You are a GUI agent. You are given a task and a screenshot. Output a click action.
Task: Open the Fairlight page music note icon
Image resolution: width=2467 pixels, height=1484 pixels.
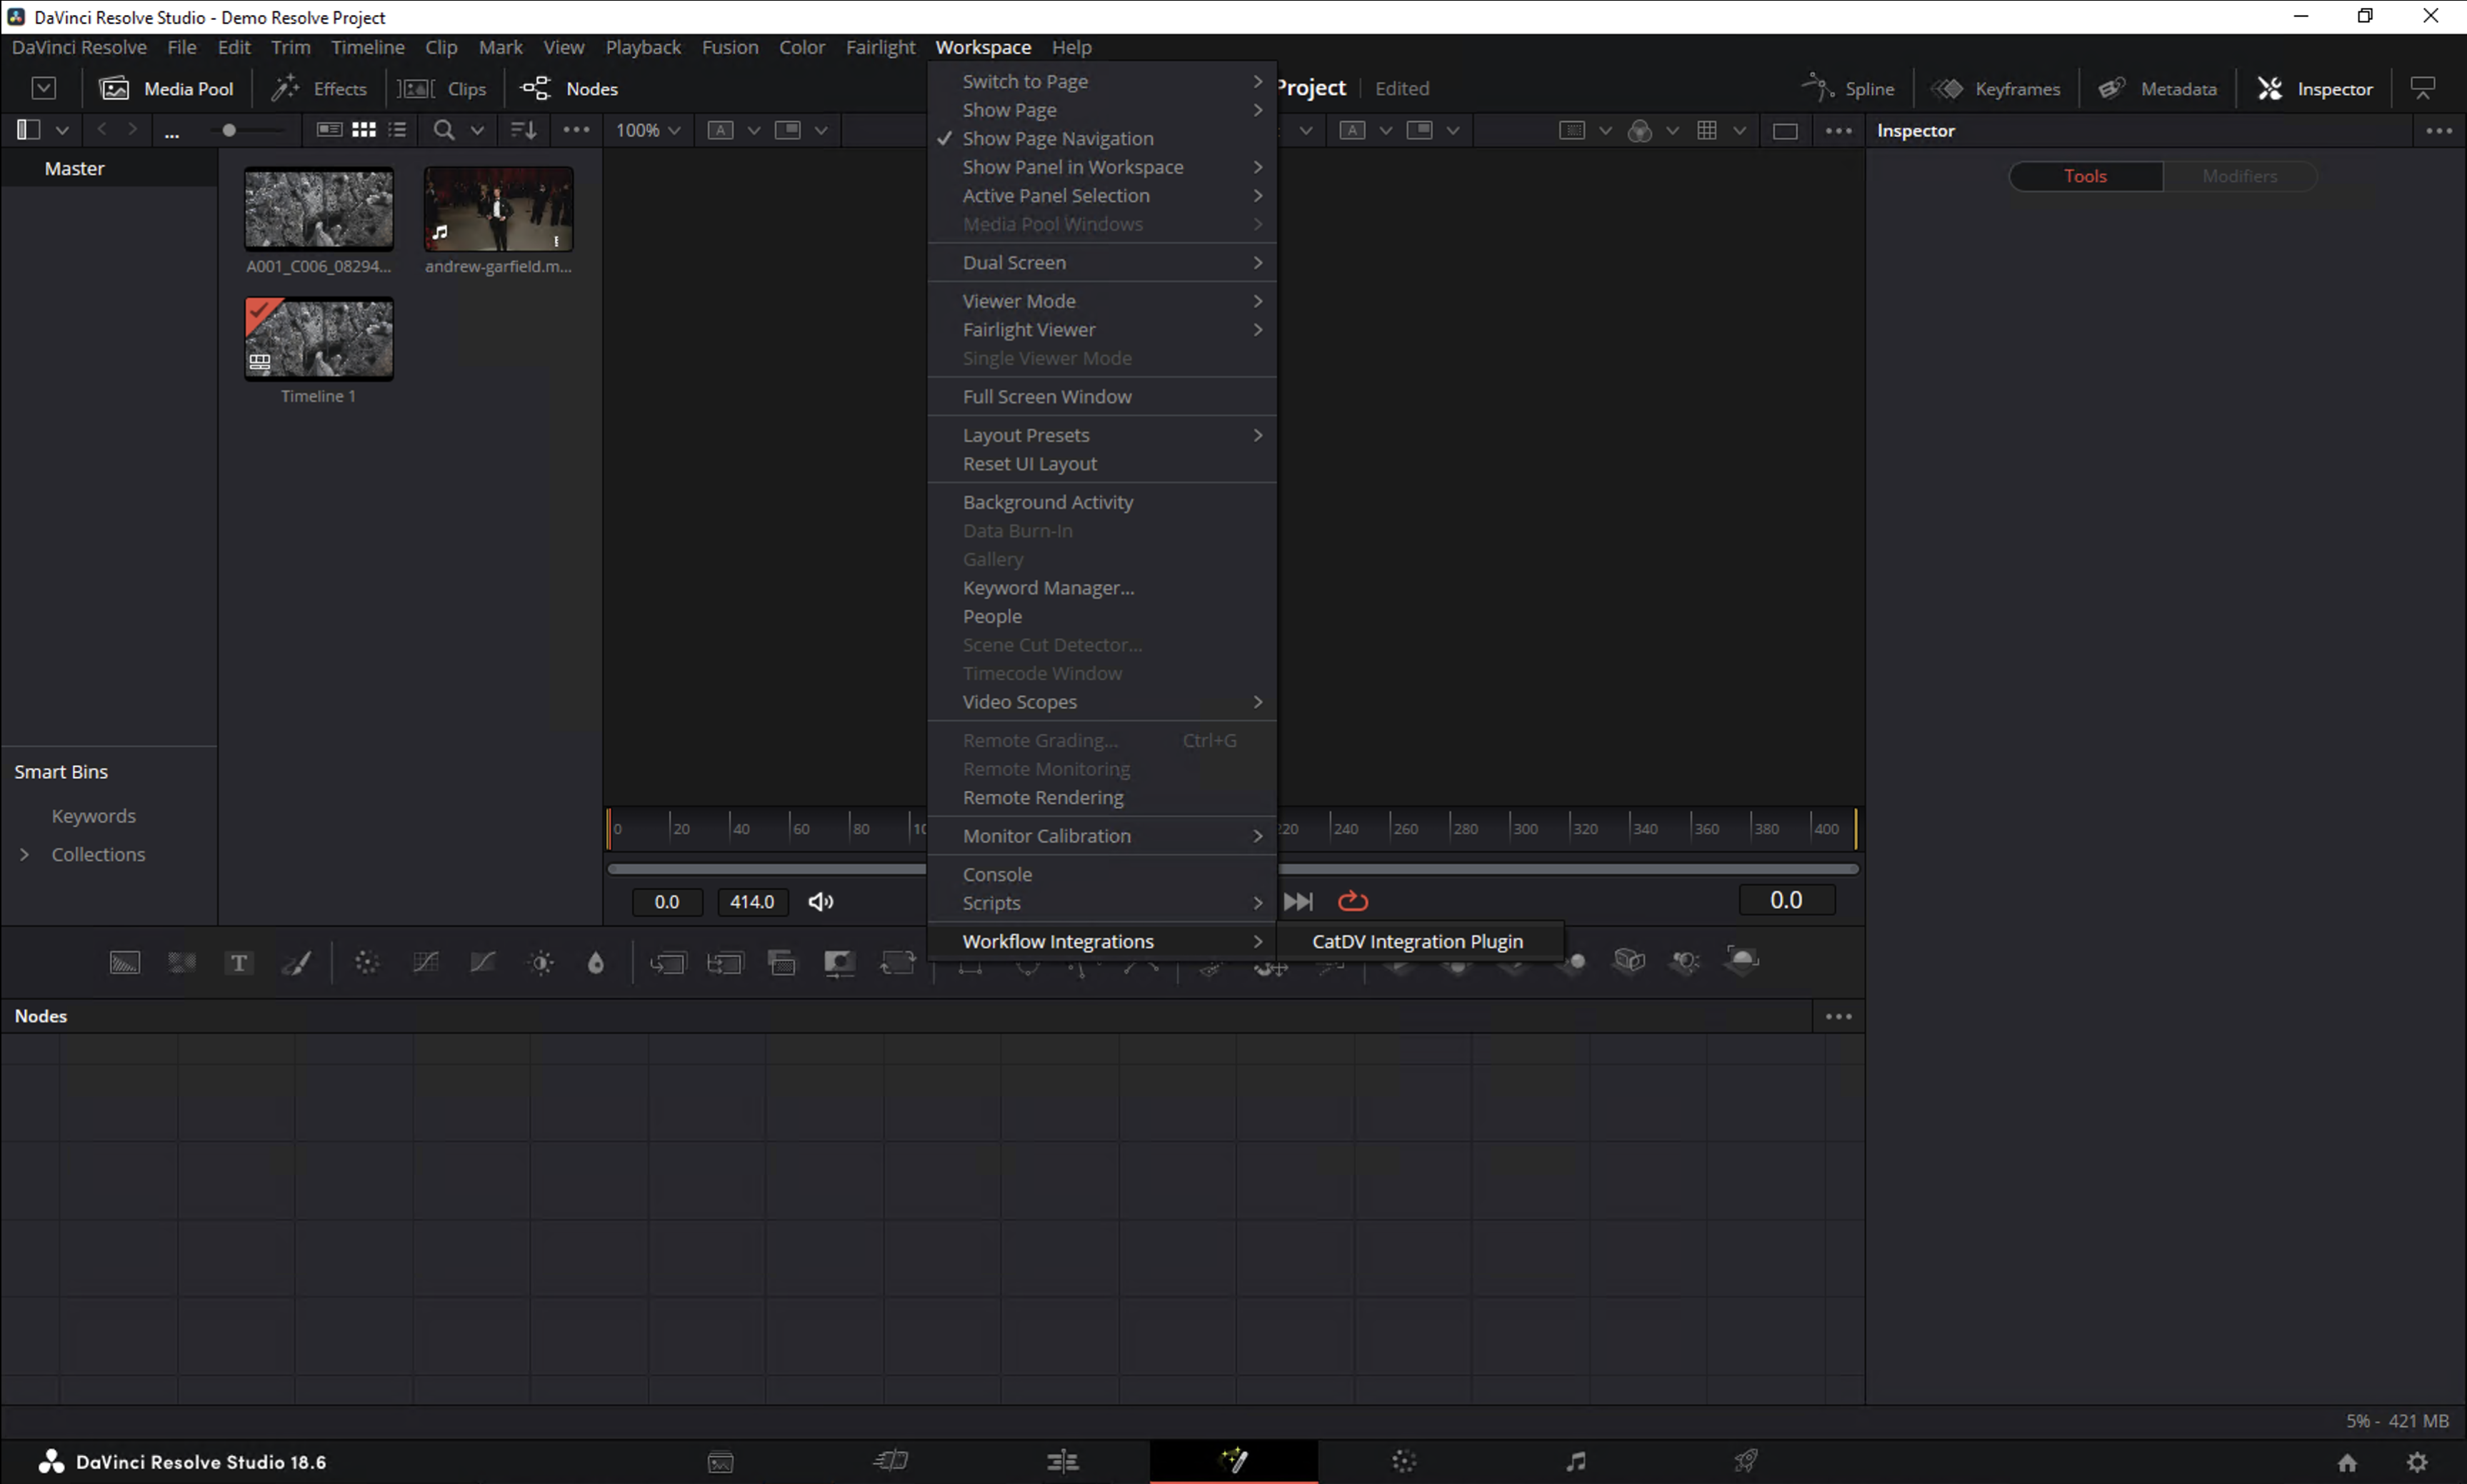(1576, 1461)
